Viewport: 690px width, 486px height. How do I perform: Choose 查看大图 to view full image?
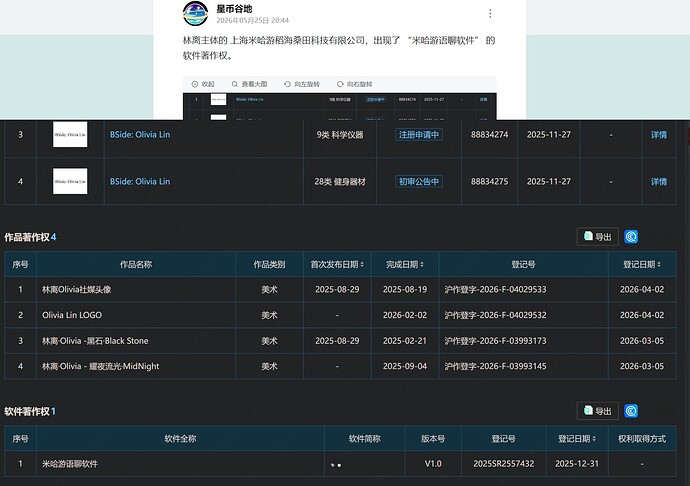pyautogui.click(x=249, y=84)
